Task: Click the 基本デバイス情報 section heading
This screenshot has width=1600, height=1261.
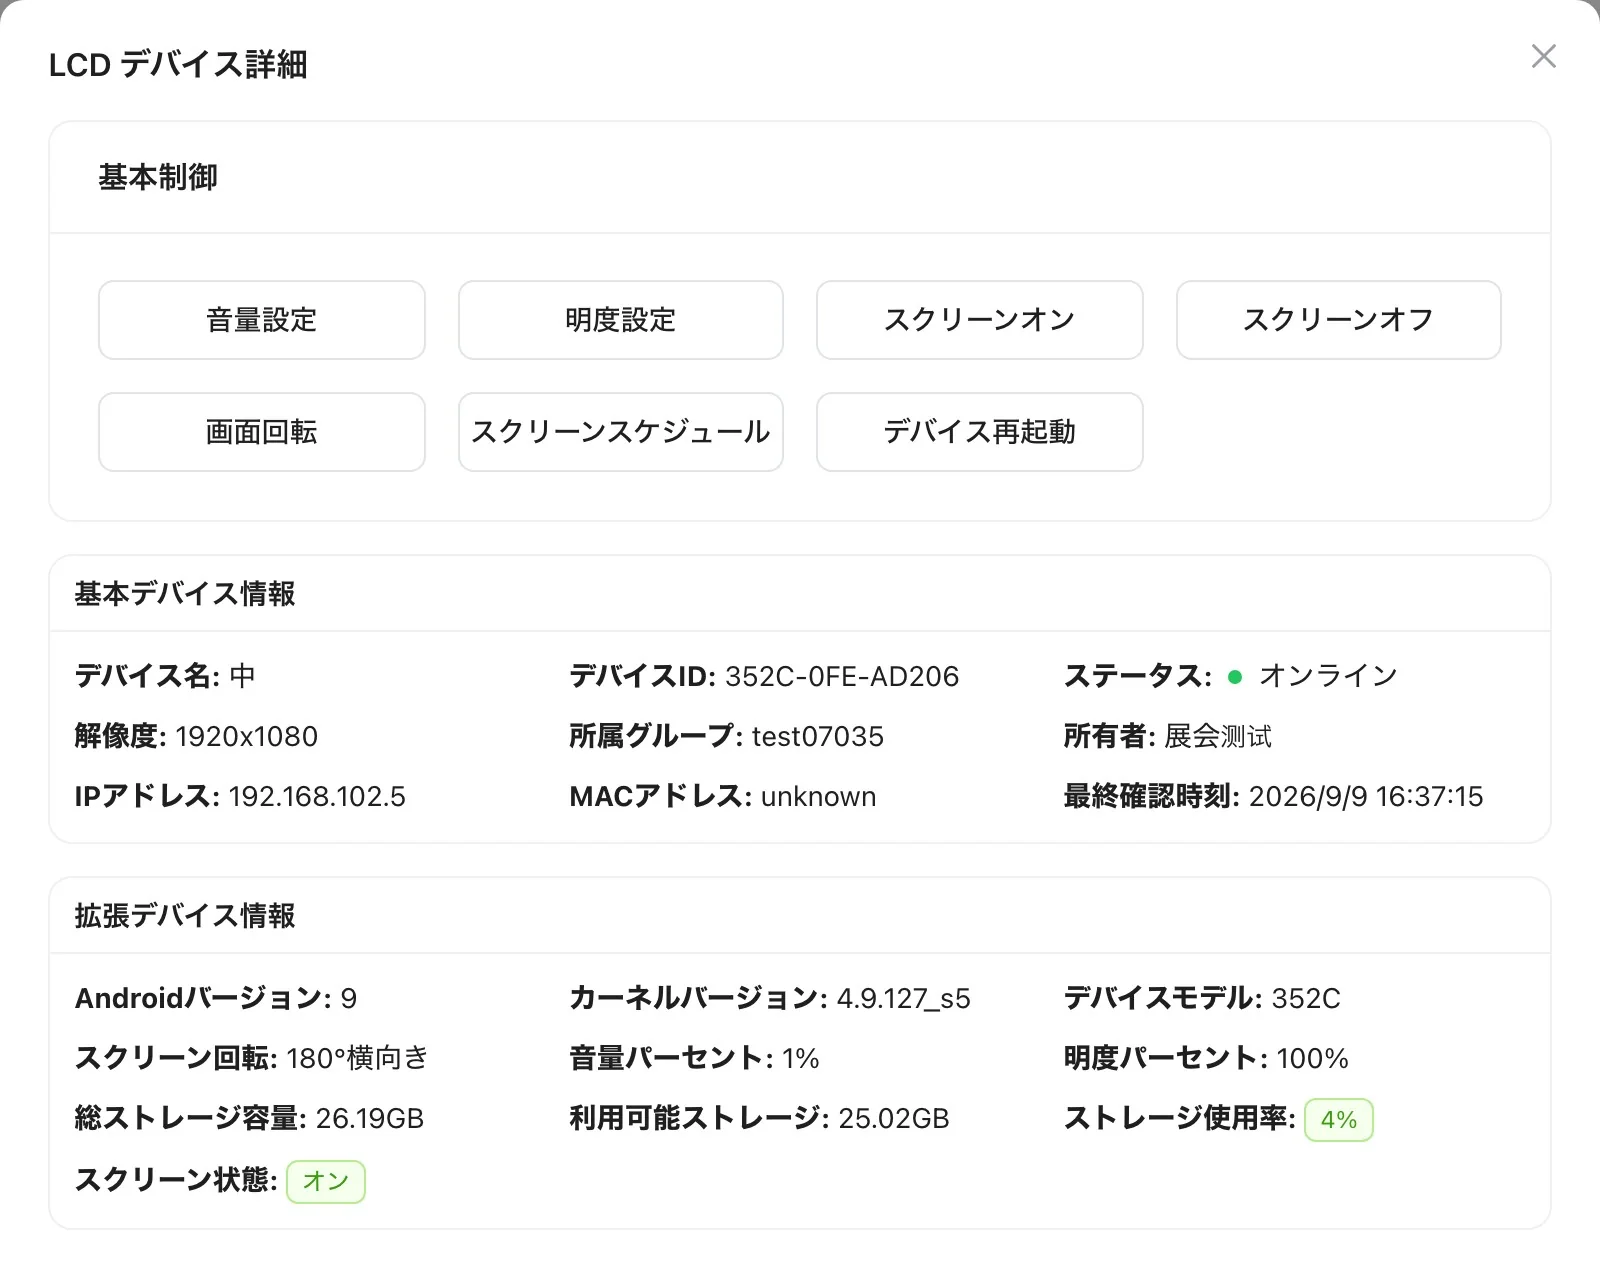Action: point(185,594)
